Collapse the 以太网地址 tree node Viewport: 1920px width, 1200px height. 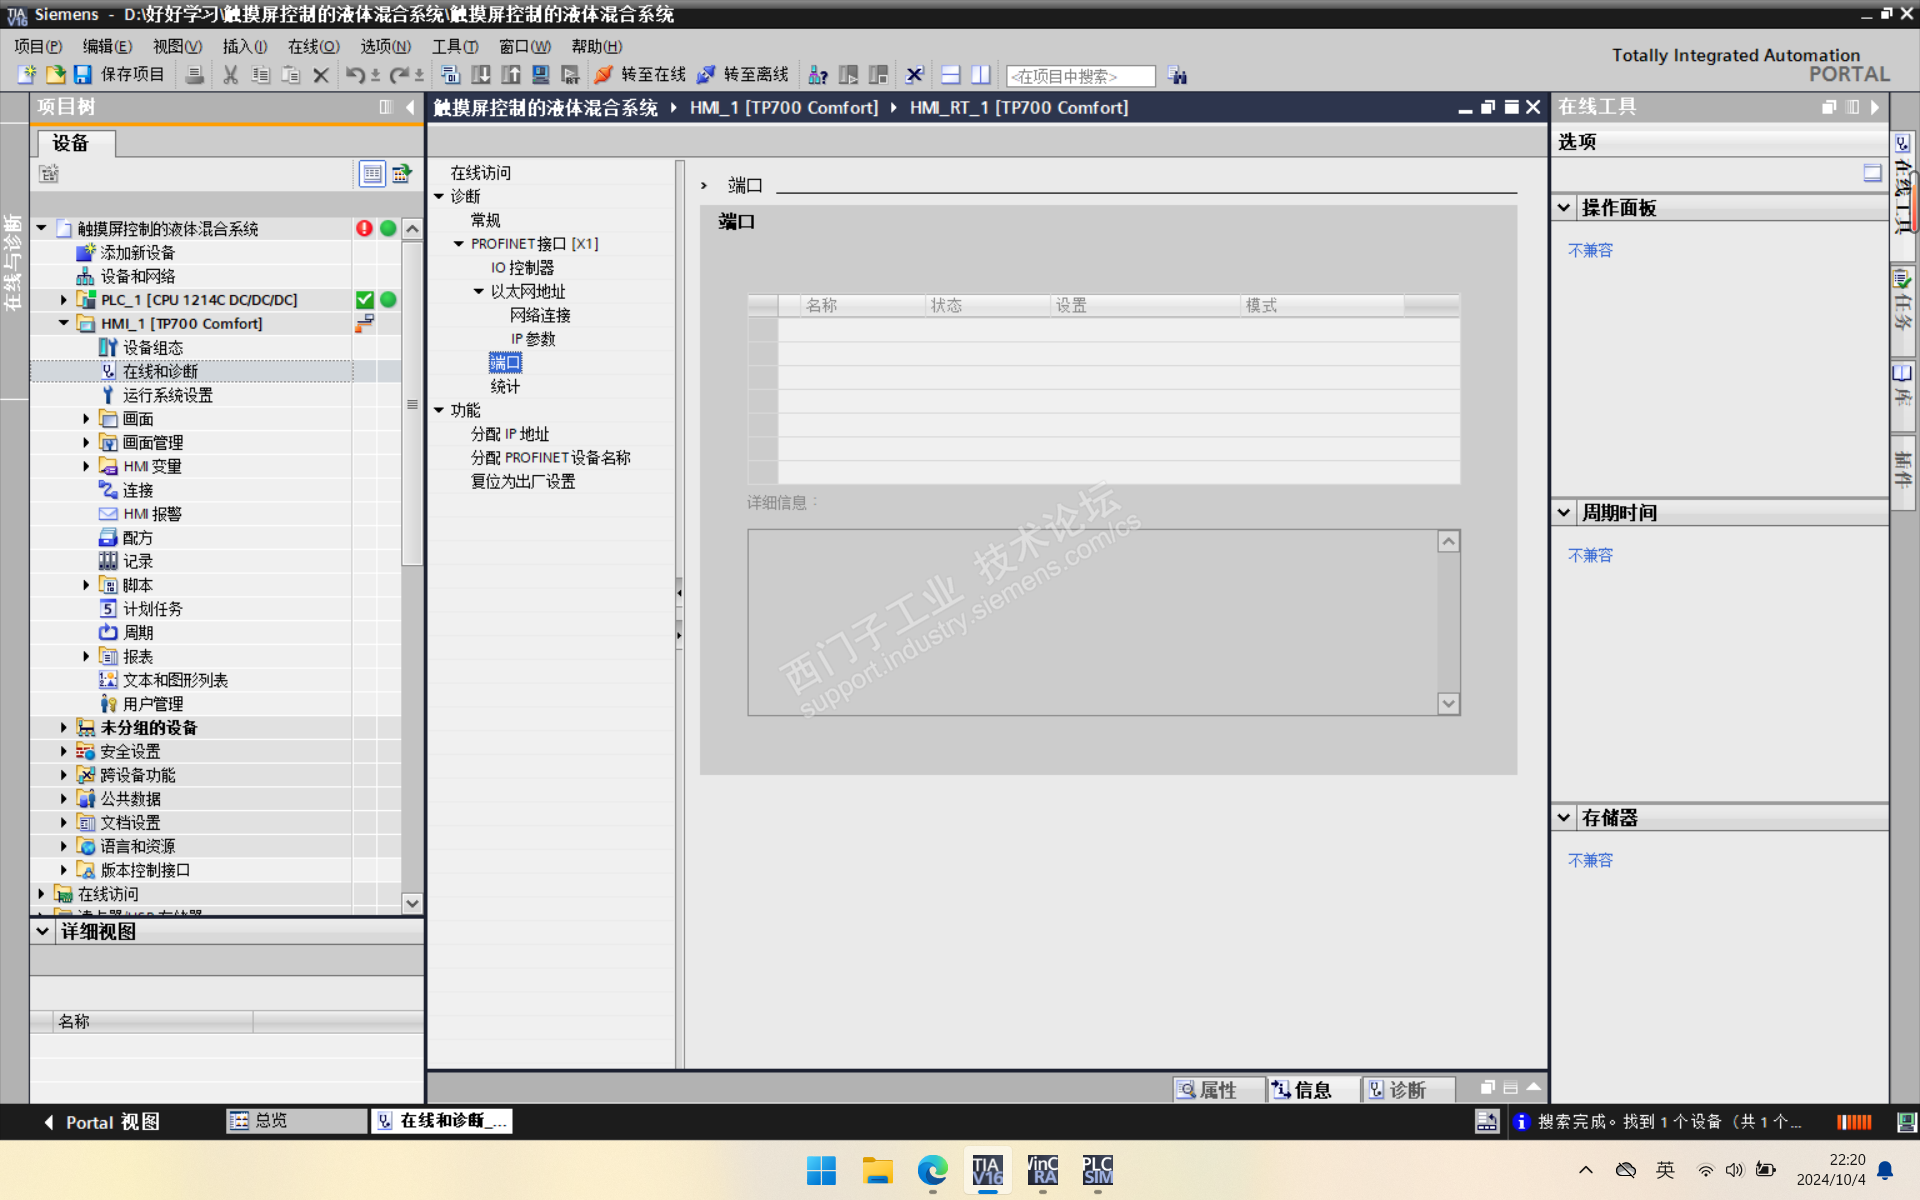pyautogui.click(x=478, y=292)
